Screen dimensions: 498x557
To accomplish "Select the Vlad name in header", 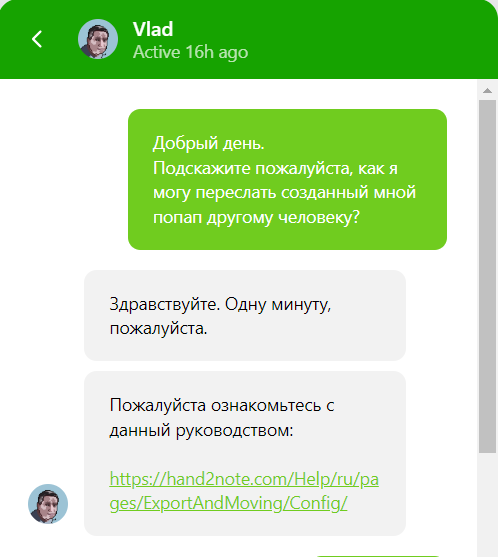I will (153, 29).
